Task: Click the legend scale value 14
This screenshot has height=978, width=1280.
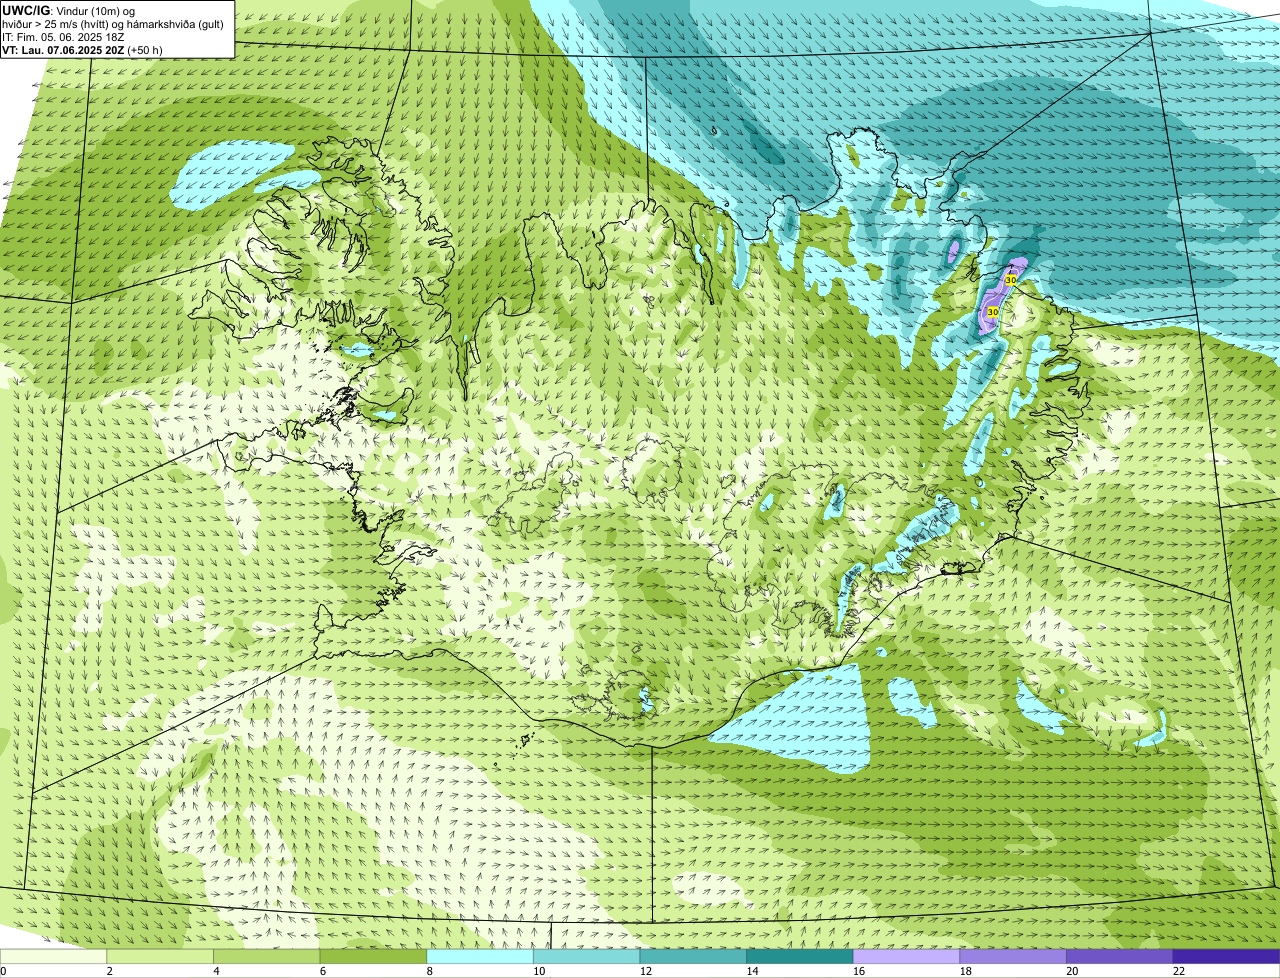Action: pyautogui.click(x=752, y=971)
